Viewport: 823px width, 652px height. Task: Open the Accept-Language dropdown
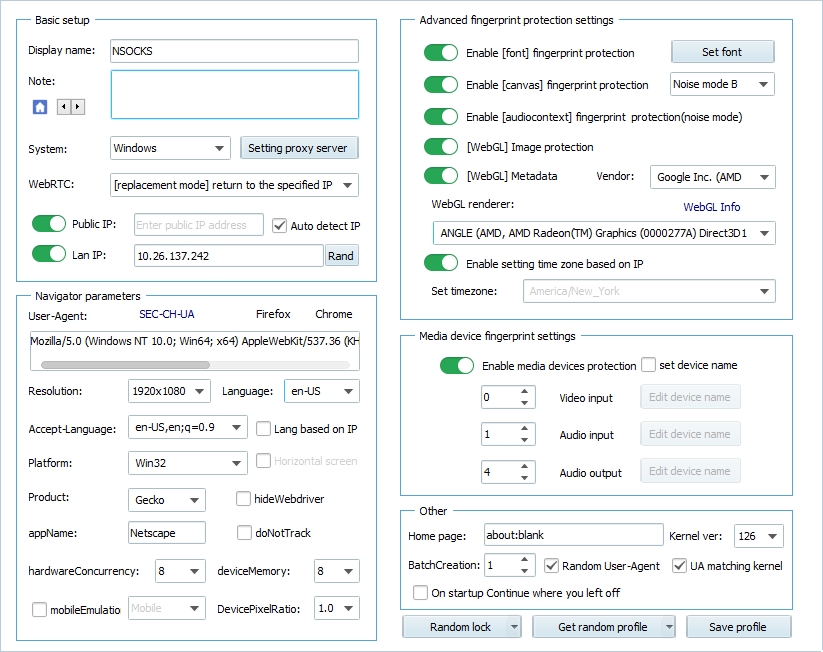point(187,427)
